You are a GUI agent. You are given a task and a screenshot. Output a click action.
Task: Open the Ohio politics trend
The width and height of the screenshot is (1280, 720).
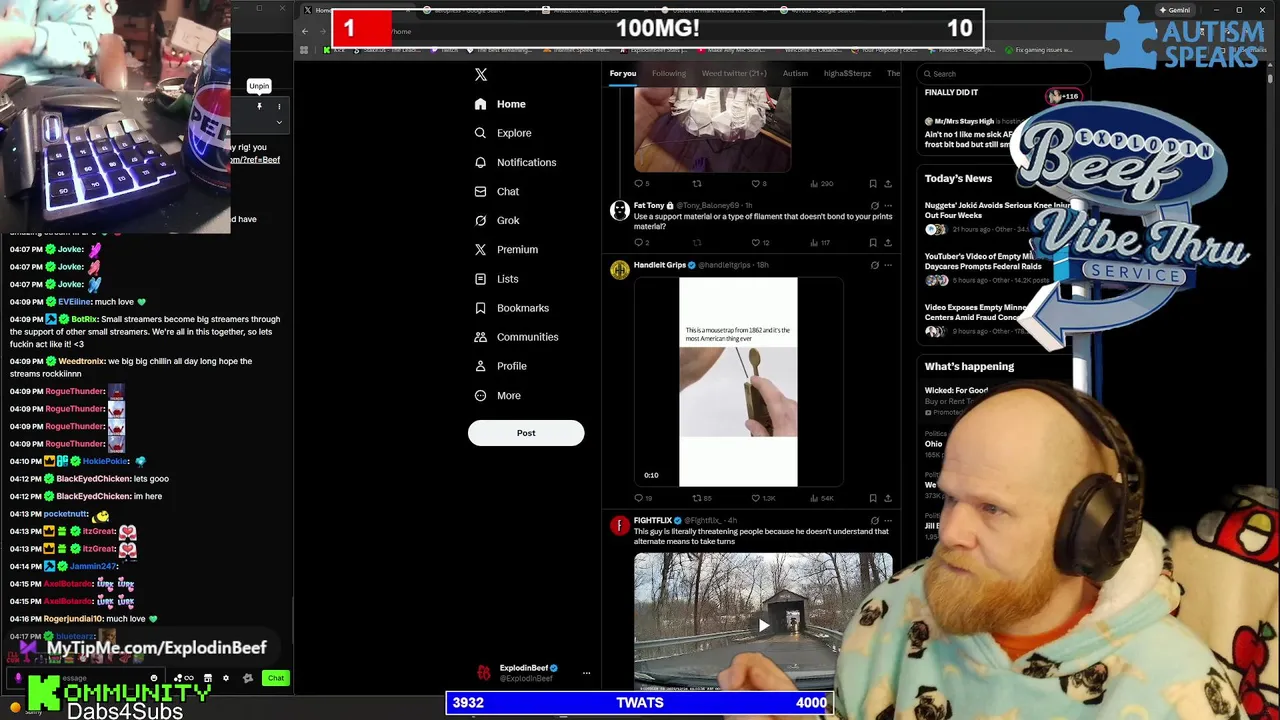click(x=933, y=444)
